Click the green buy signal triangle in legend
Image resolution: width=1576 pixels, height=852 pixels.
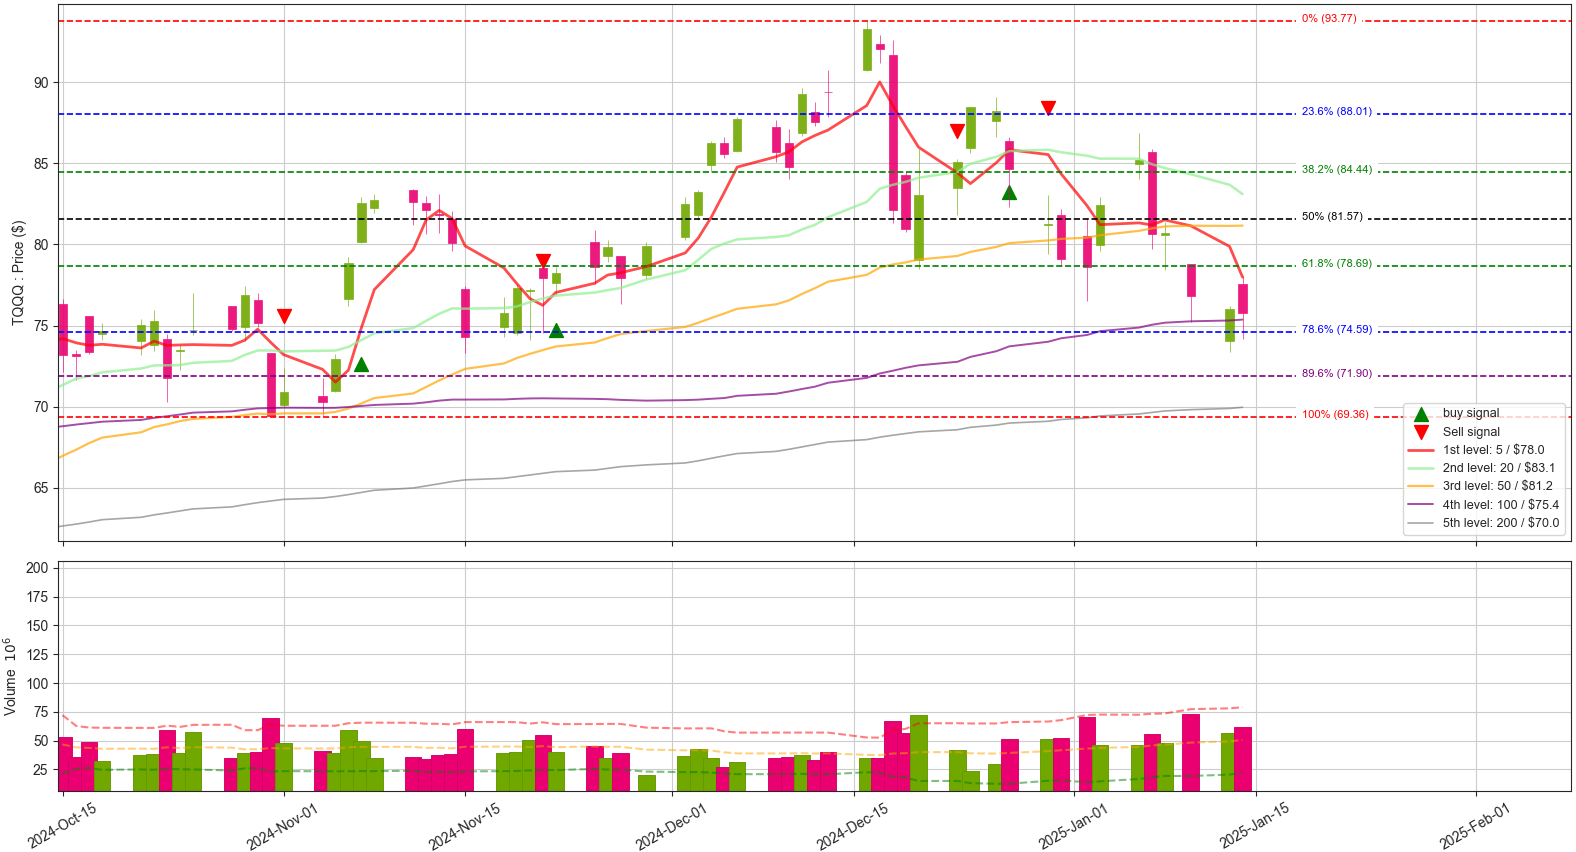pos(1421,414)
